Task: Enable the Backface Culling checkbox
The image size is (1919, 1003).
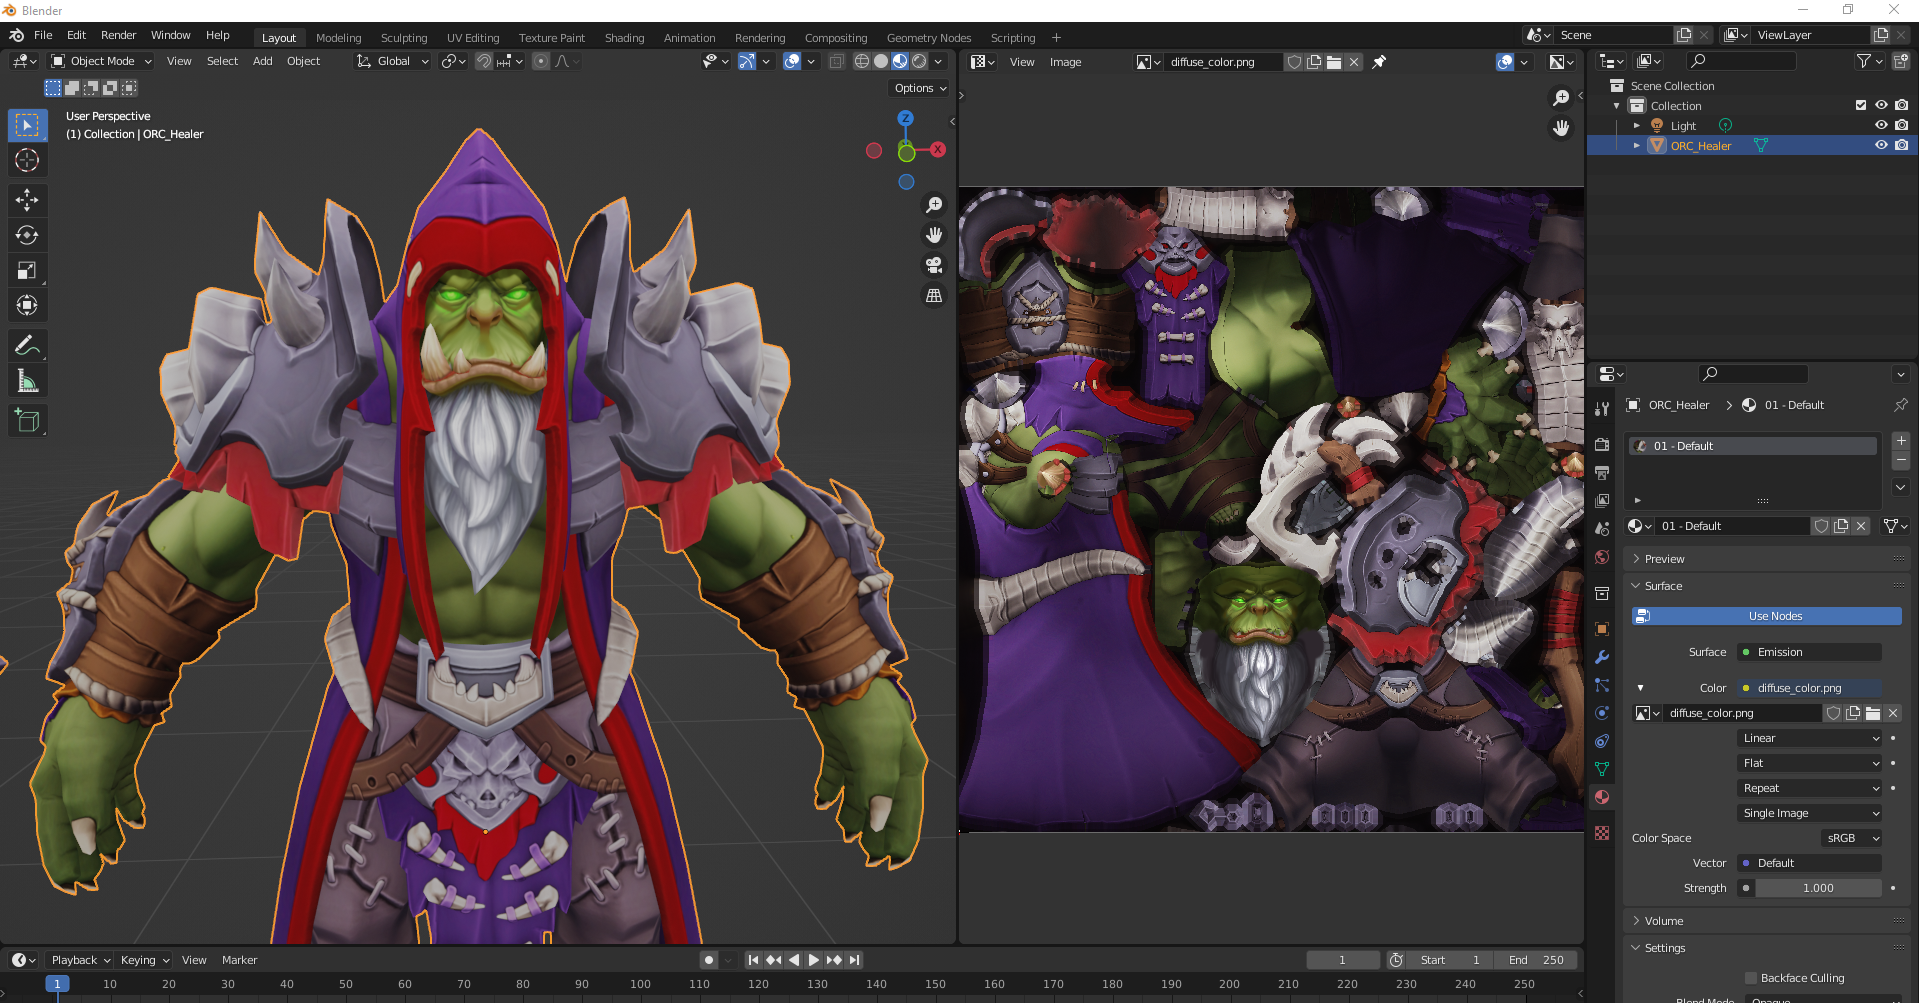Action: (x=1751, y=978)
